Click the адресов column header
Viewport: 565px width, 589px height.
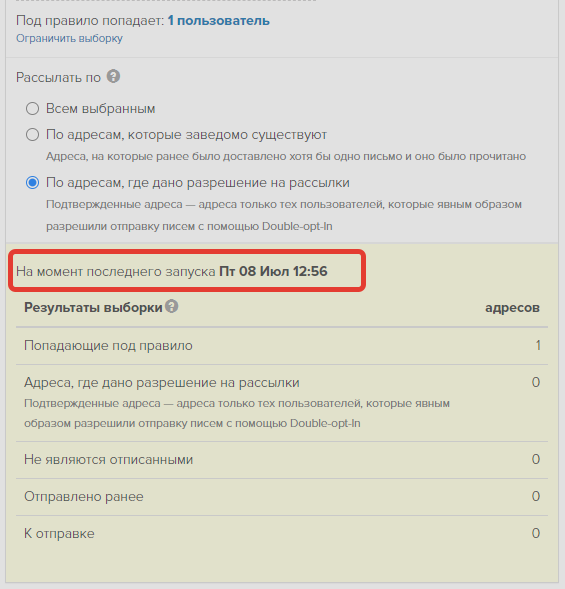pos(512,308)
